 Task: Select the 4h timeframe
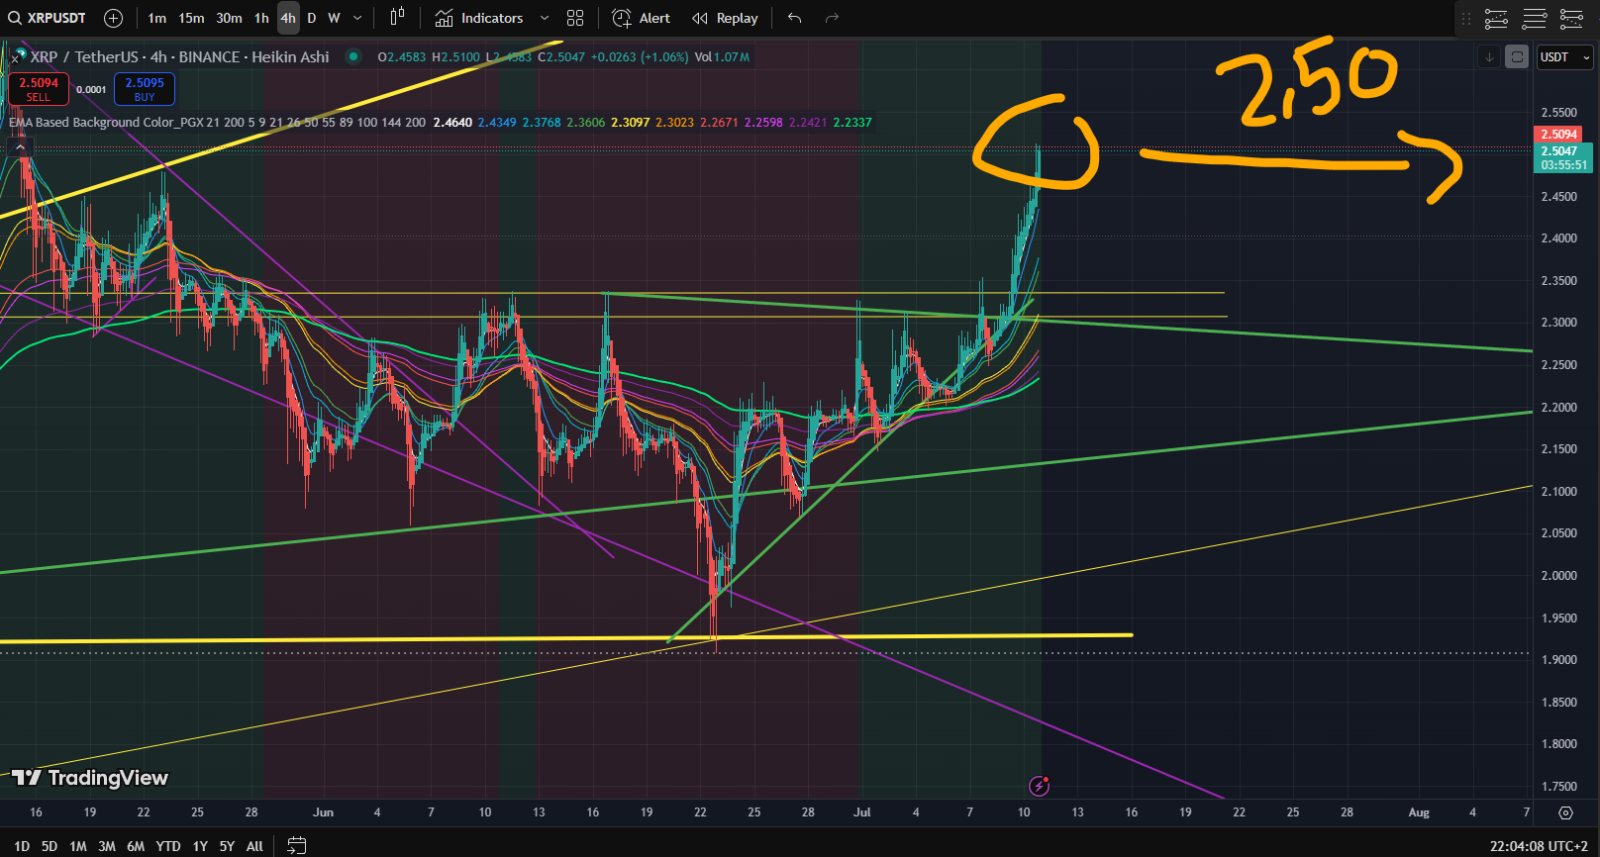(288, 18)
